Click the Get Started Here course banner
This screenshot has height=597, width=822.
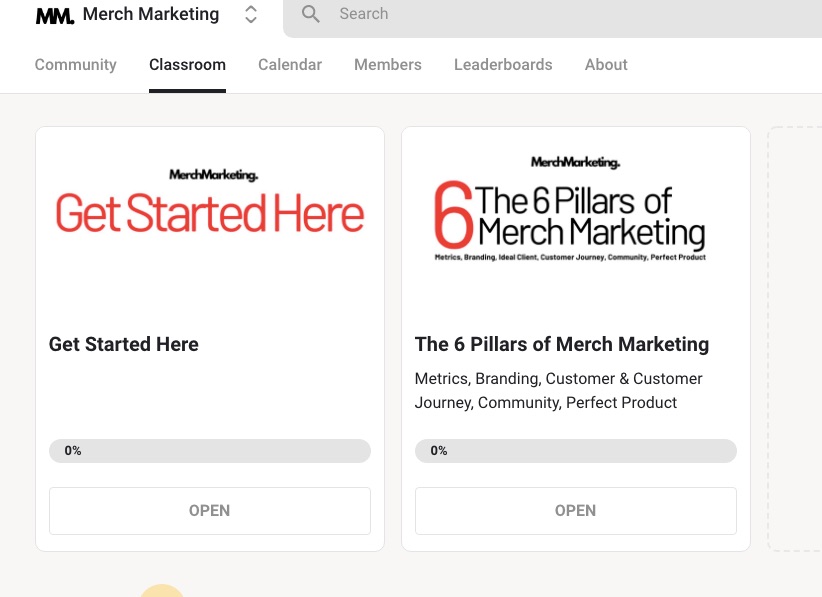click(x=210, y=214)
